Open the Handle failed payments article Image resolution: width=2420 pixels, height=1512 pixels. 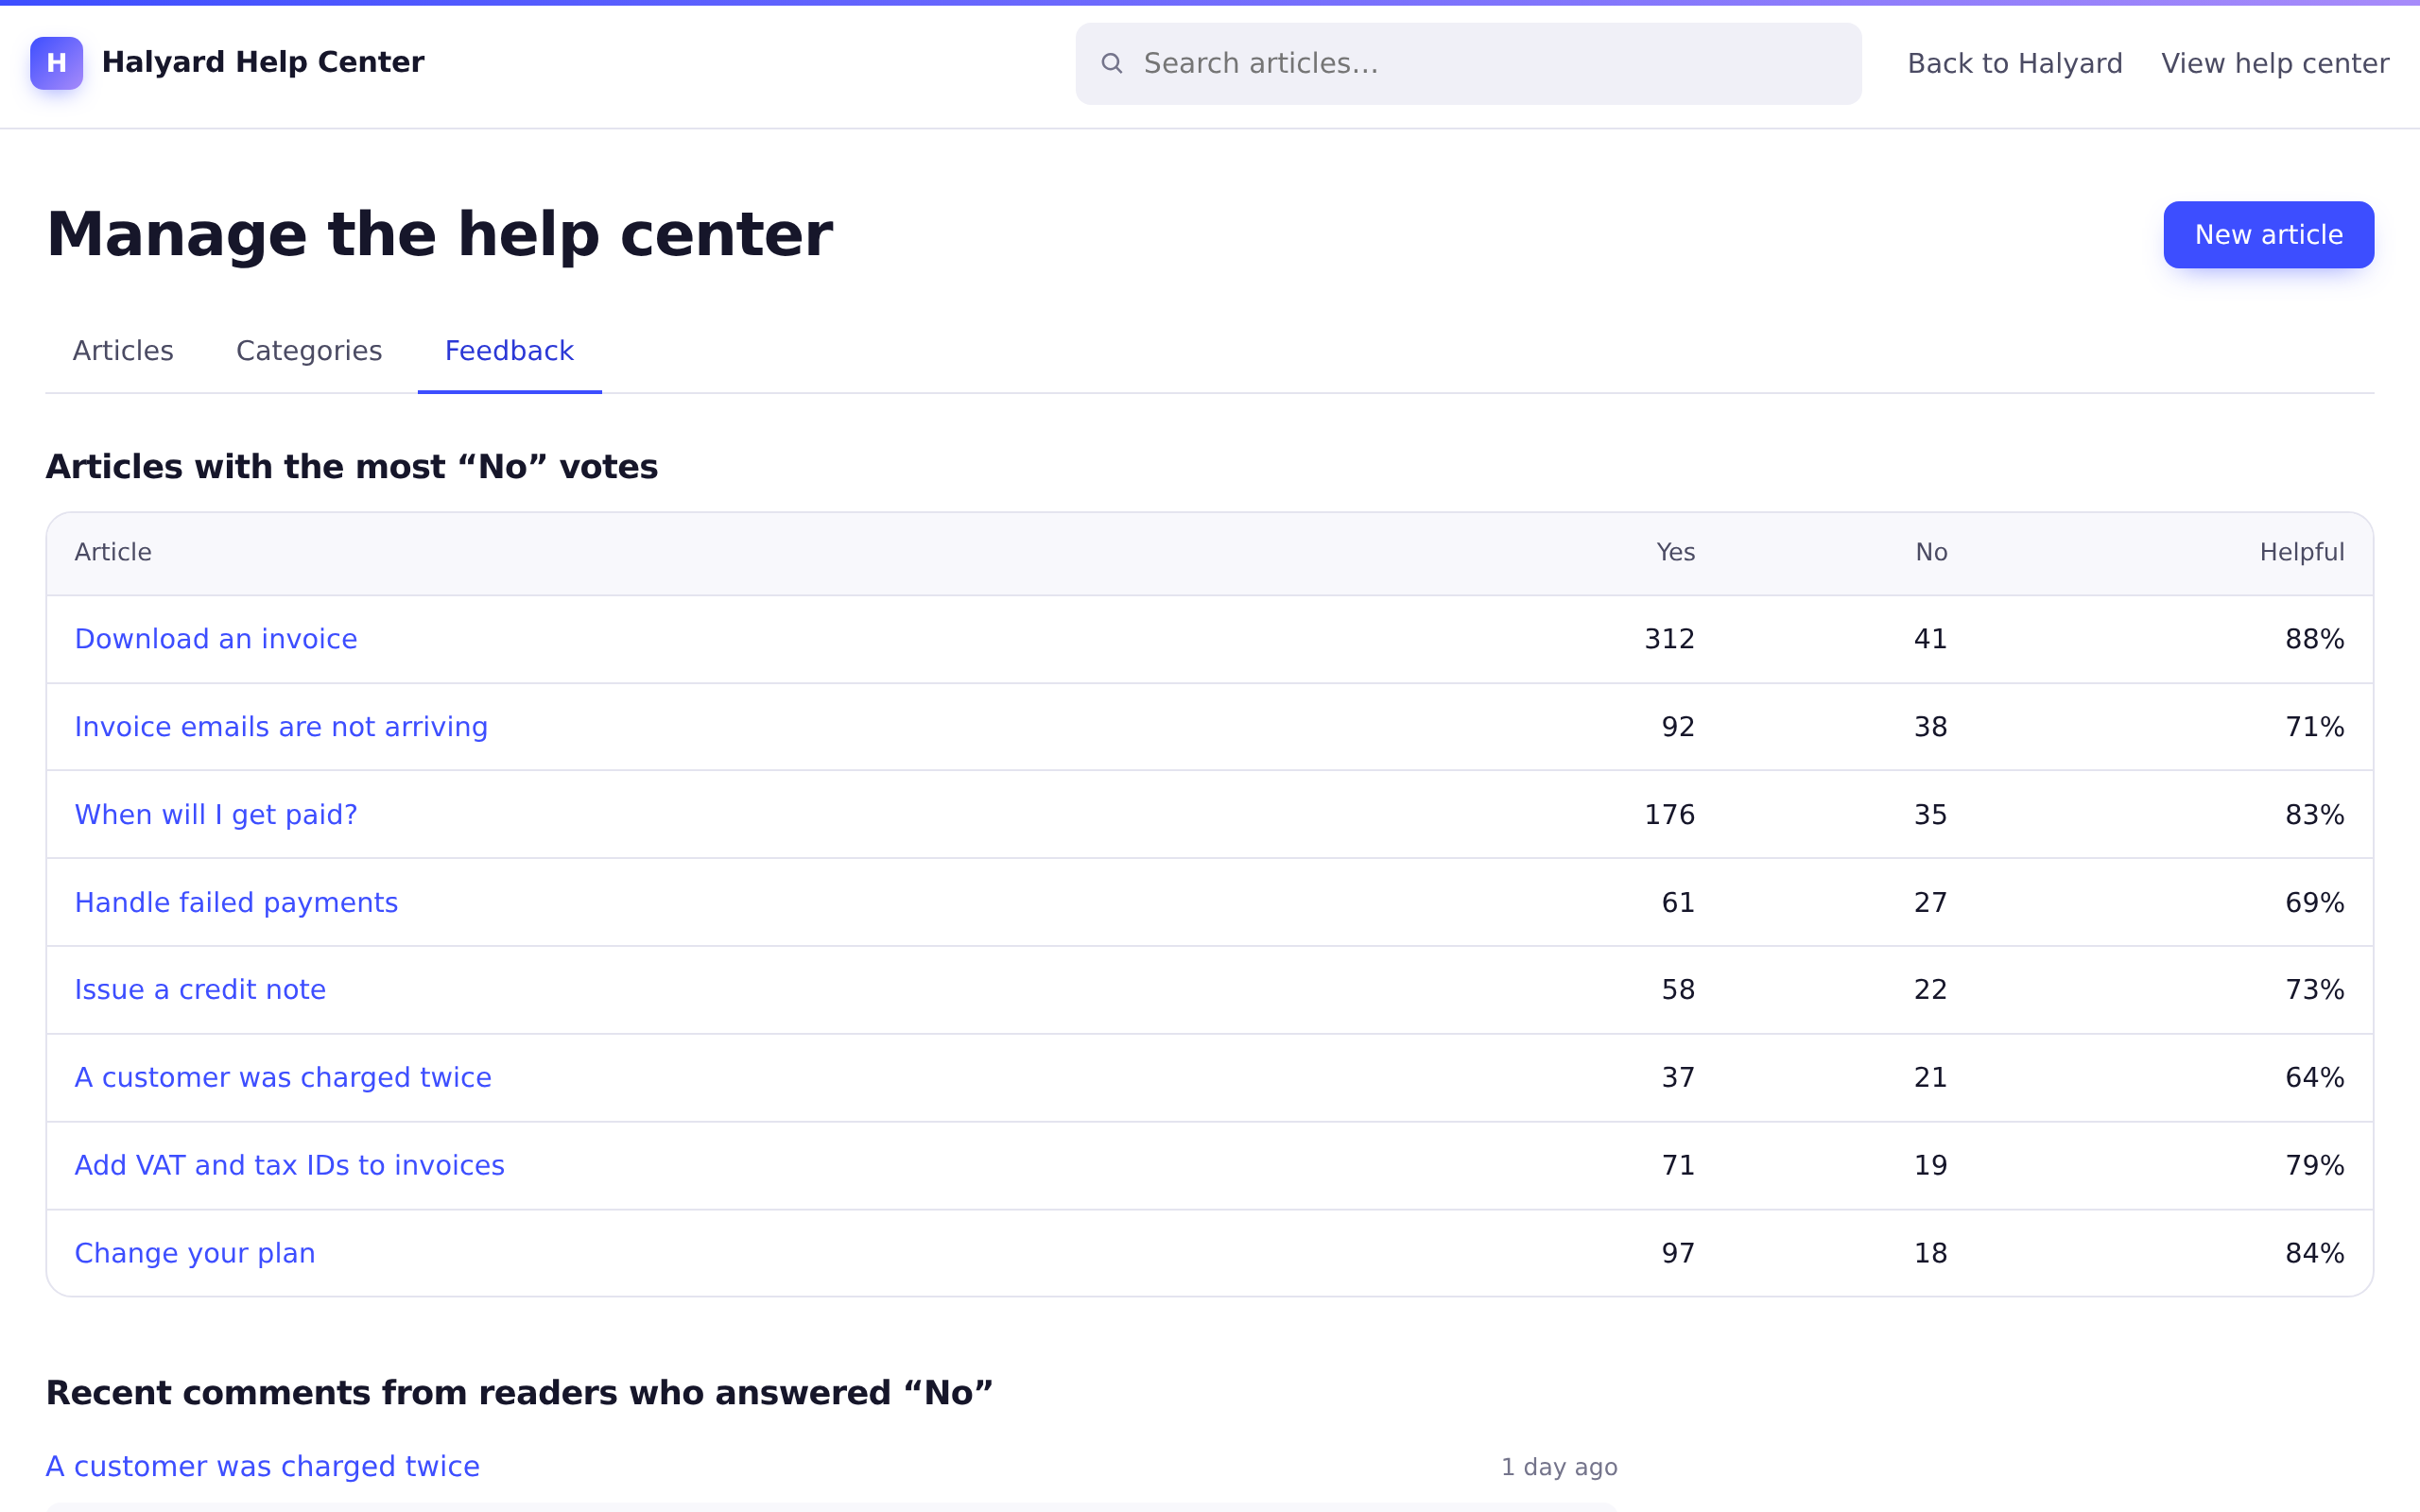236,903
